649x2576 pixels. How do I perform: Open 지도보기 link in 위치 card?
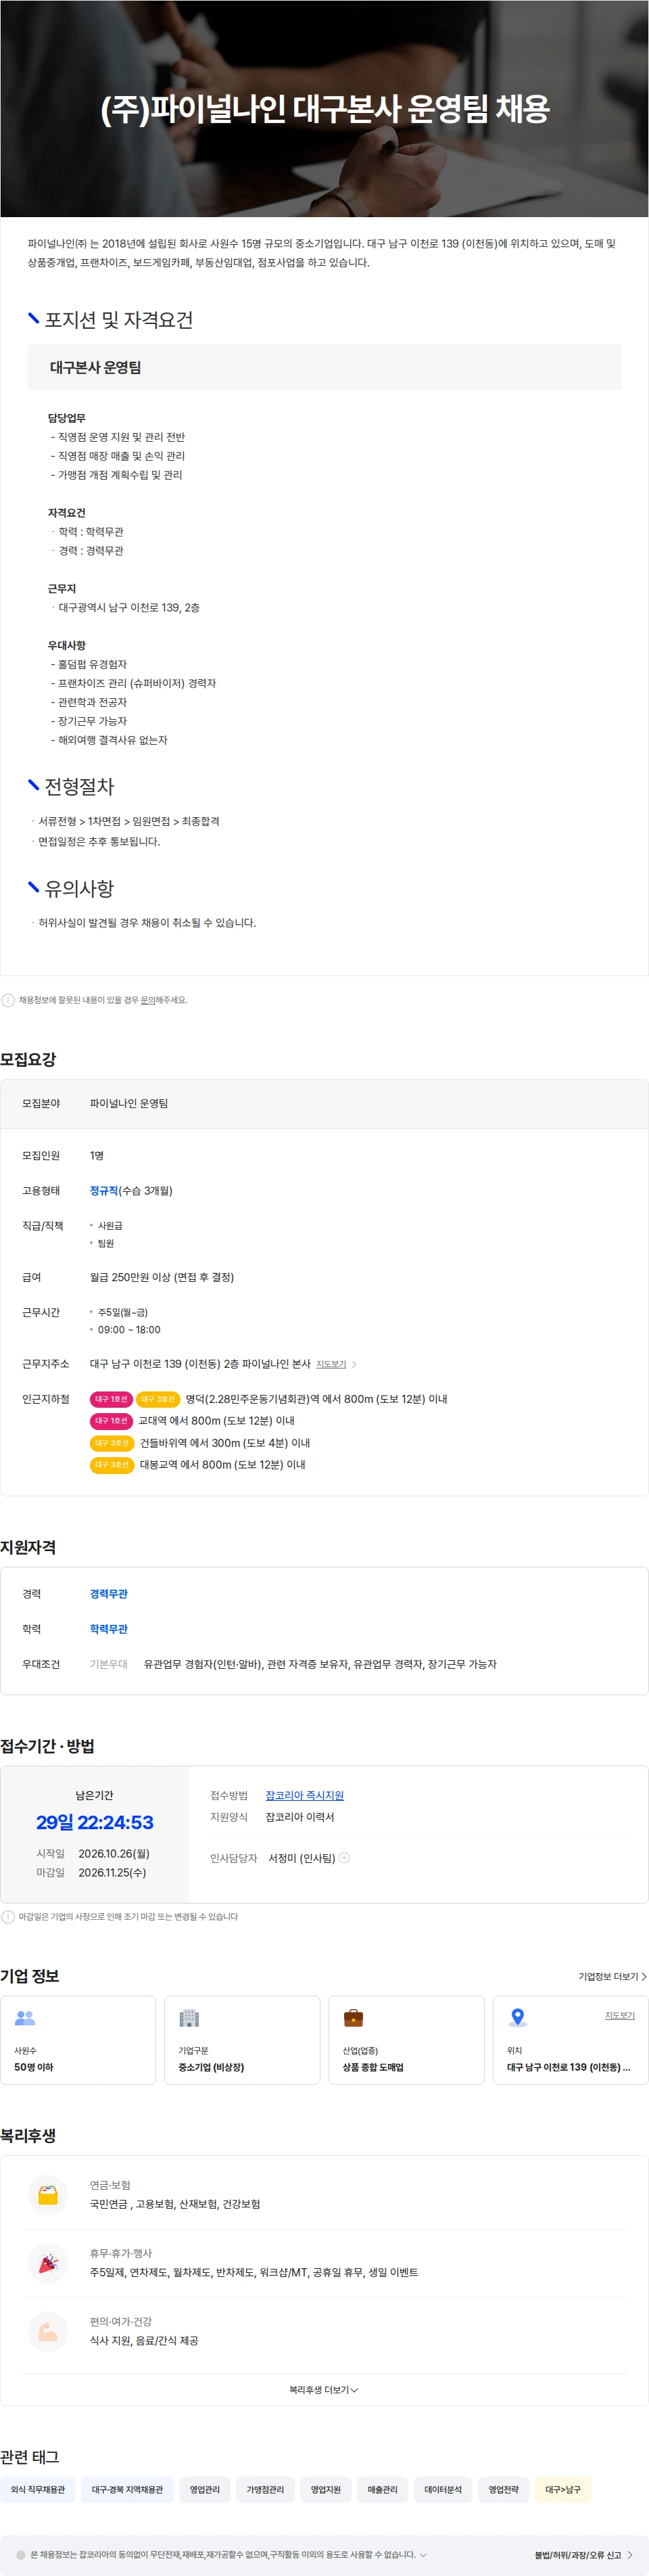tap(619, 2015)
